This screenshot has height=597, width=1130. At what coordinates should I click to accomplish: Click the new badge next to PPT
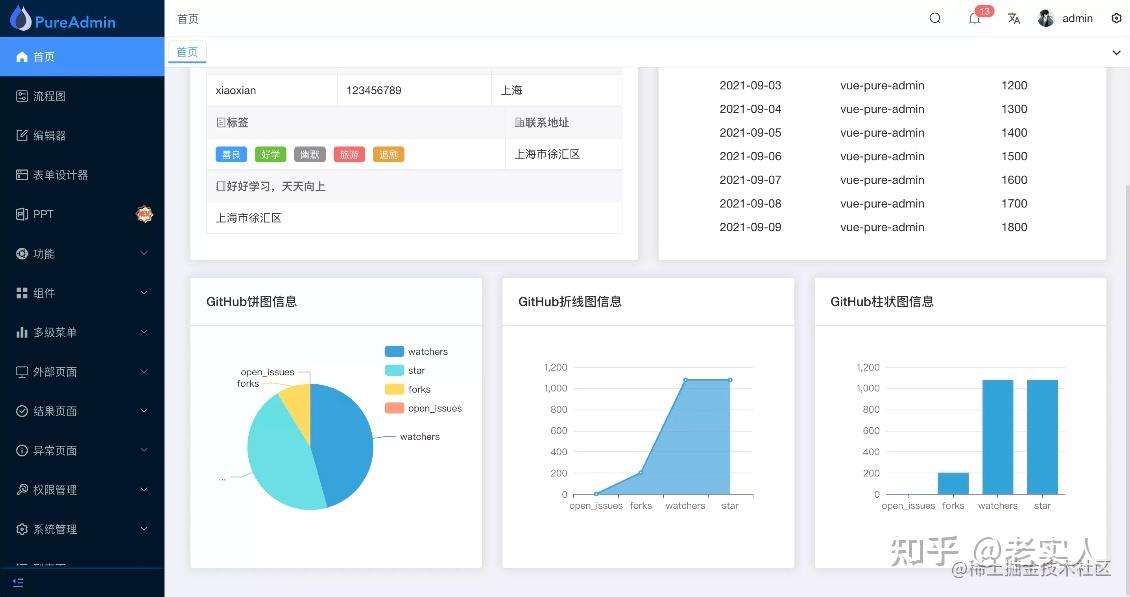[x=145, y=214]
